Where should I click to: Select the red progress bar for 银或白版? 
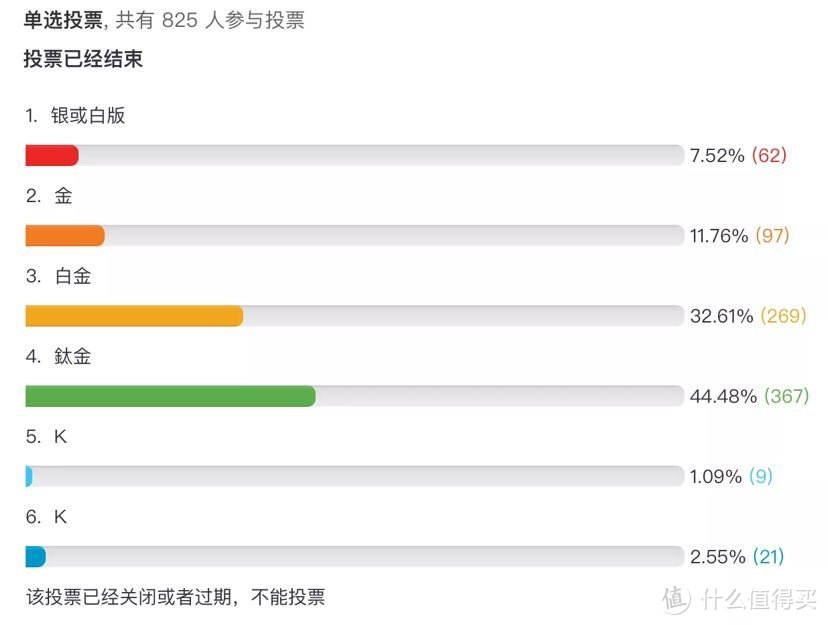click(50, 155)
